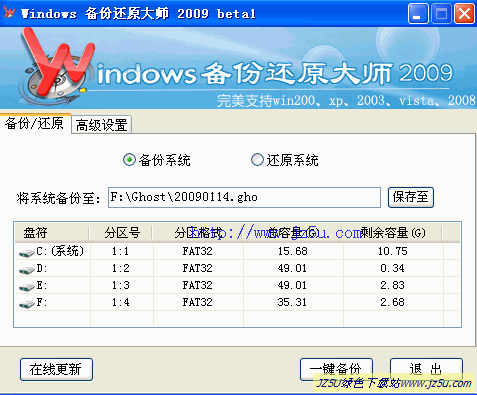The height and width of the screenshot is (395, 477).
Task: Open the 高级设置 tab
Action: [102, 125]
